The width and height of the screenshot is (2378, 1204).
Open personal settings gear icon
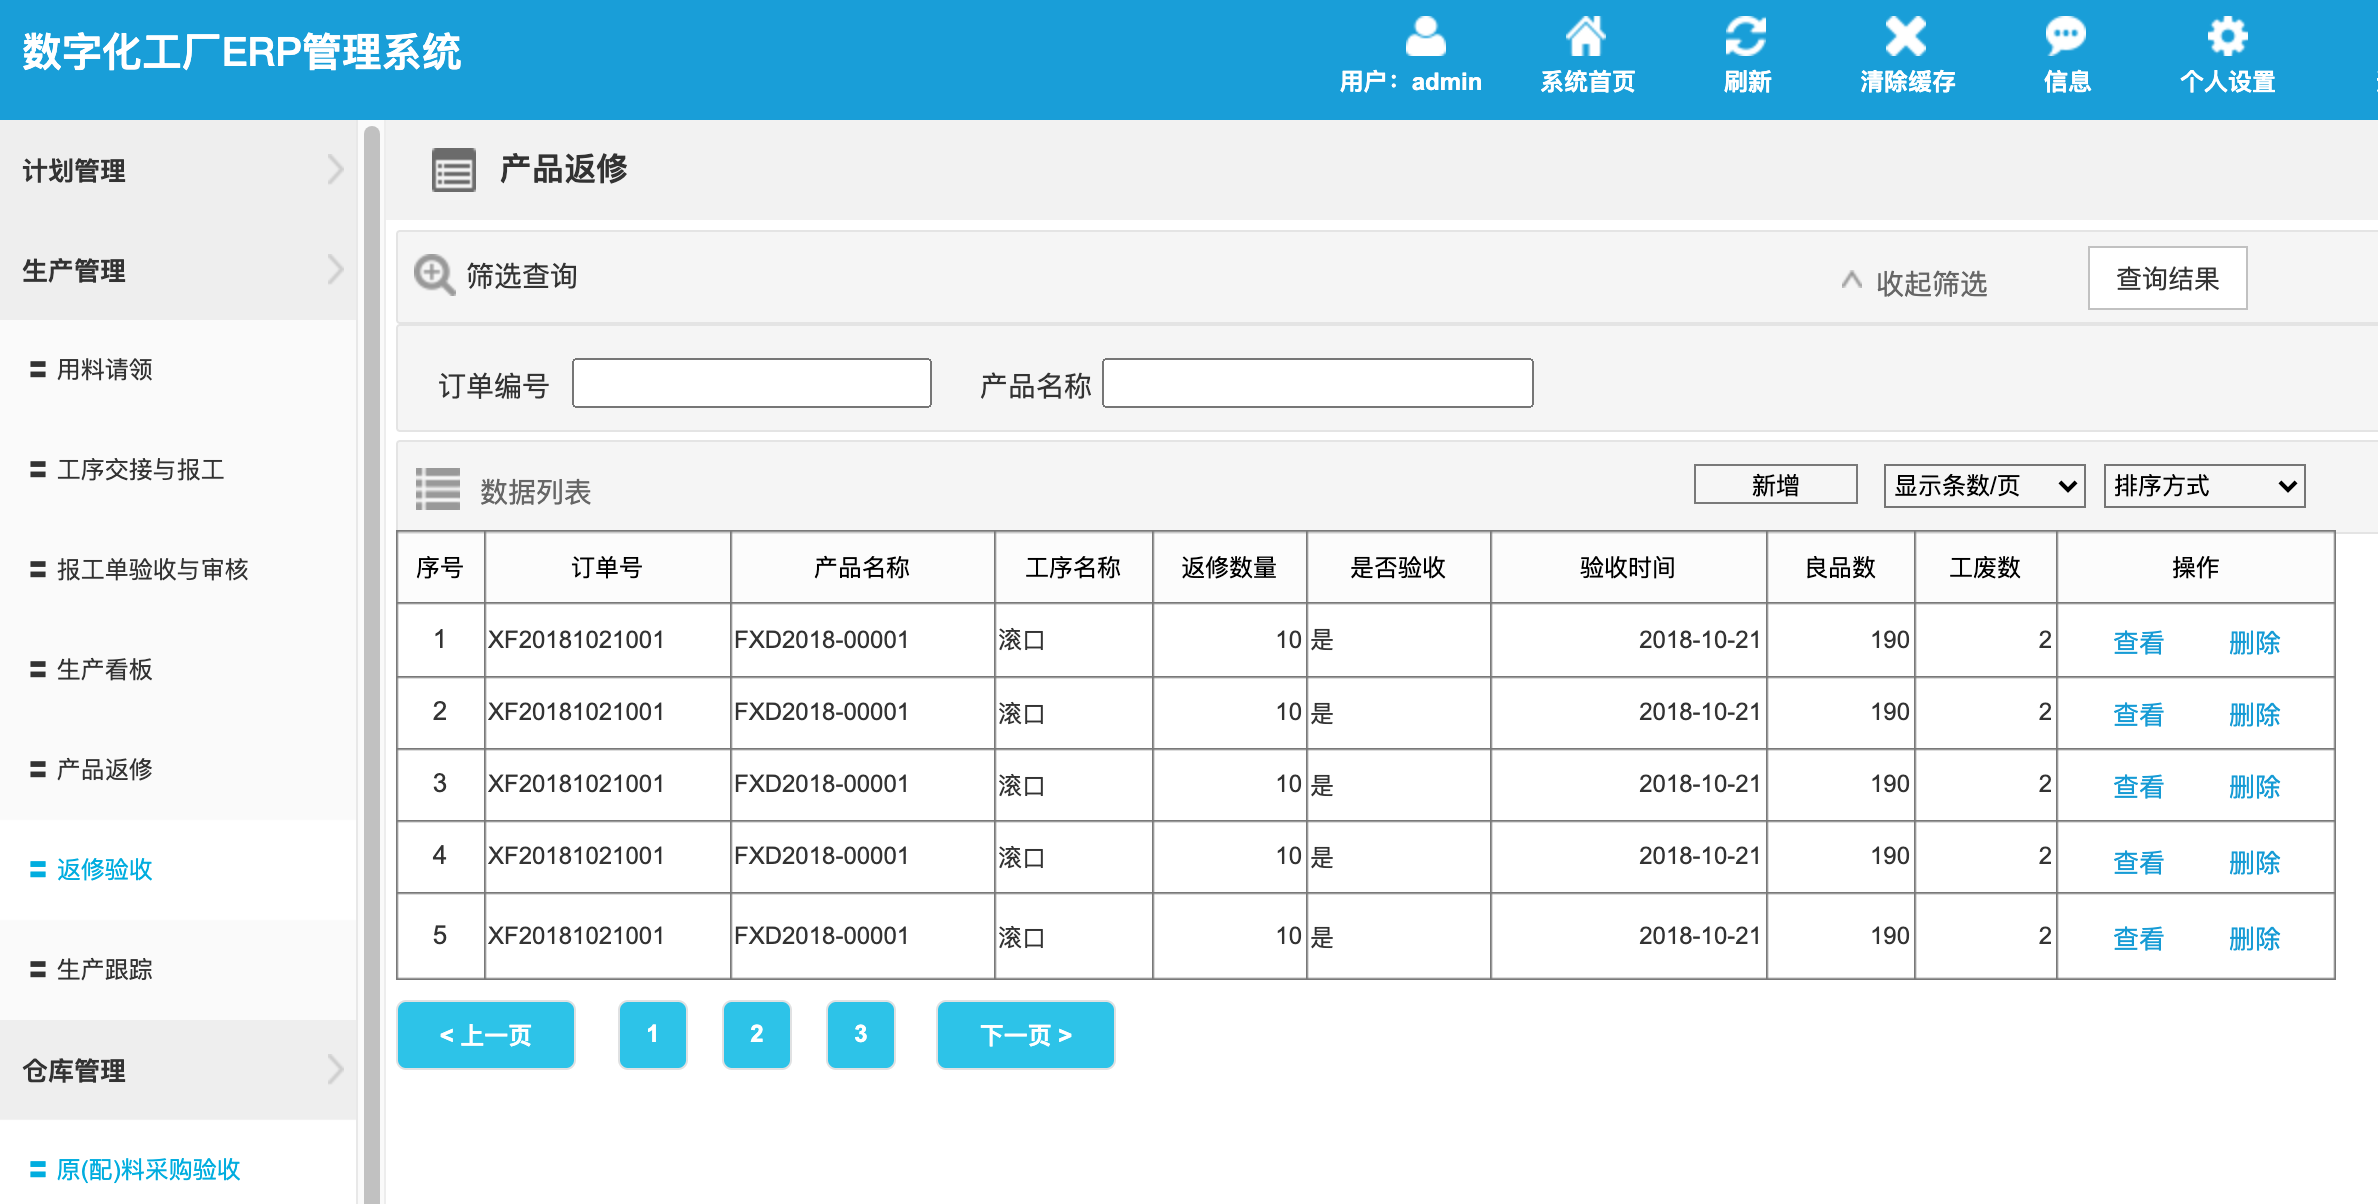tap(2227, 38)
